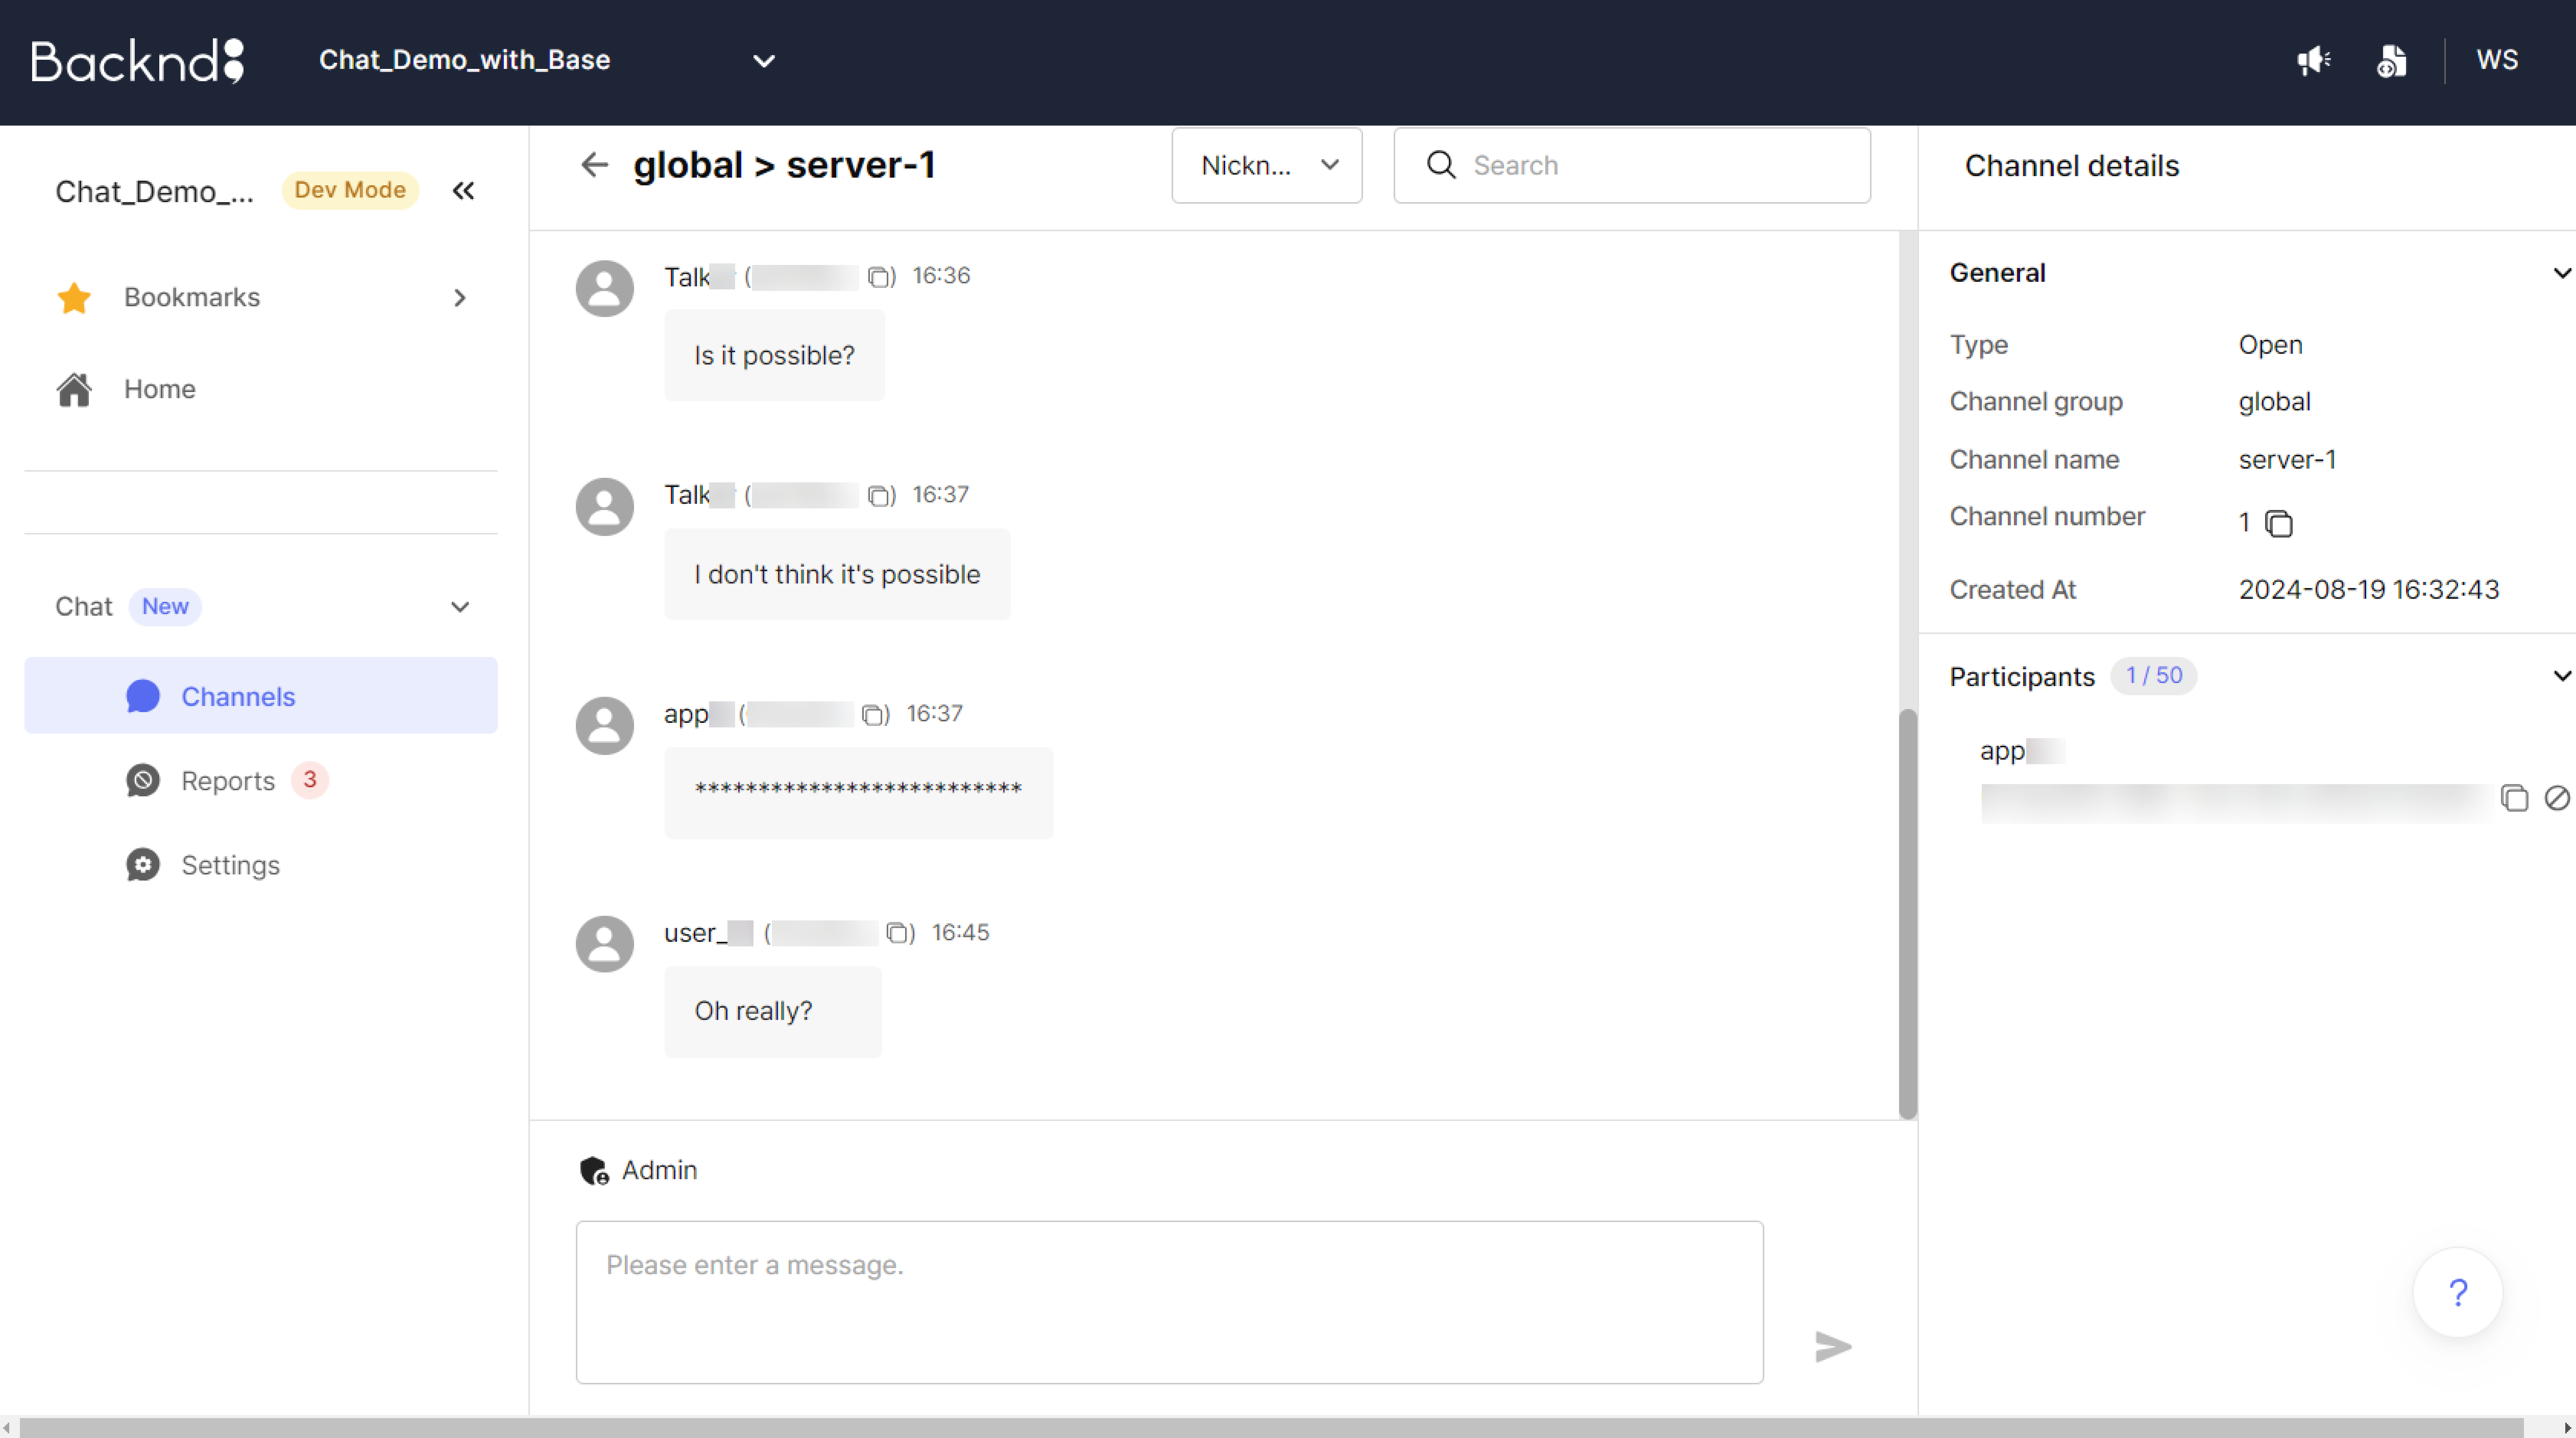Open the WS account menu
Screen dimensions: 2576x1438
tap(2497, 60)
